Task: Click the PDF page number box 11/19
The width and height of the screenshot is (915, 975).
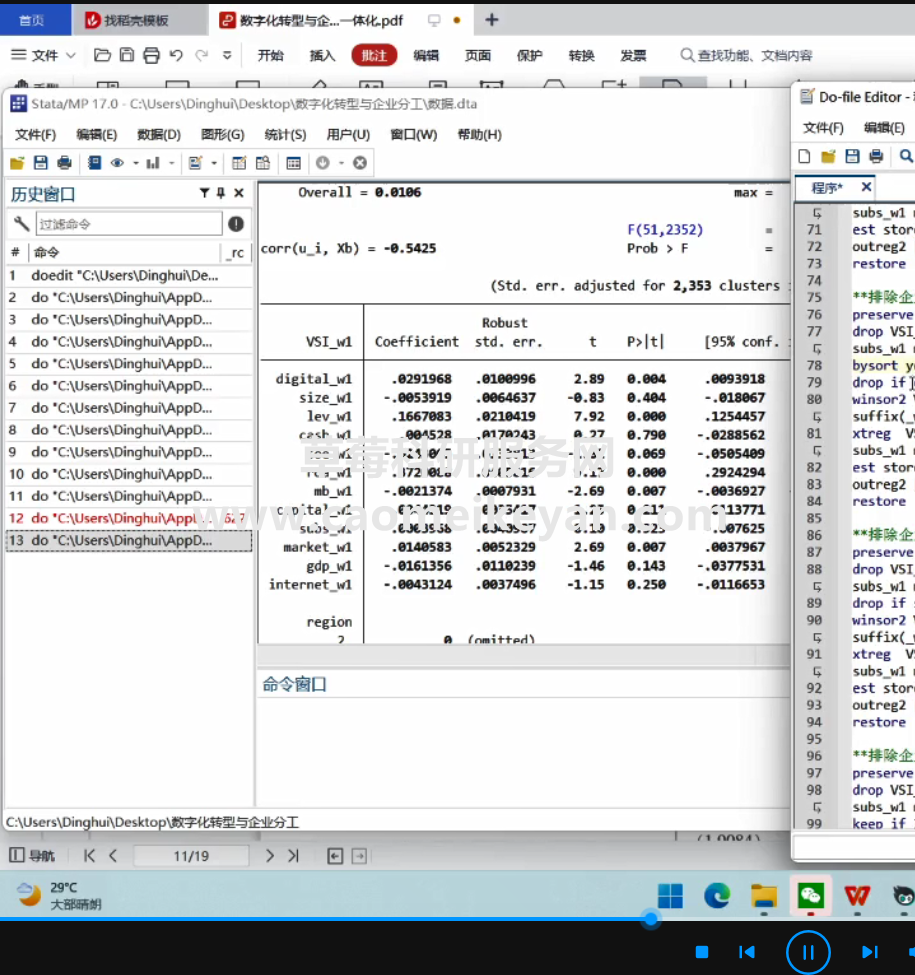Action: click(x=191, y=856)
